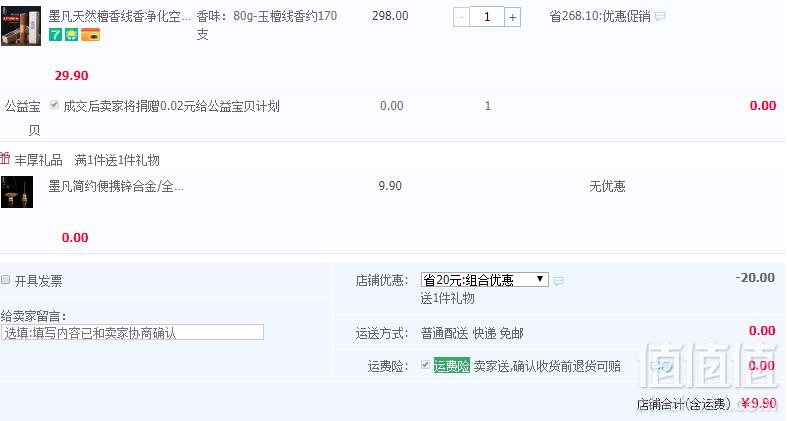Viewport: 787px width, 421px height.
Task: Toggle the 运费险 shipping insurance checkbox
Action: click(x=425, y=365)
